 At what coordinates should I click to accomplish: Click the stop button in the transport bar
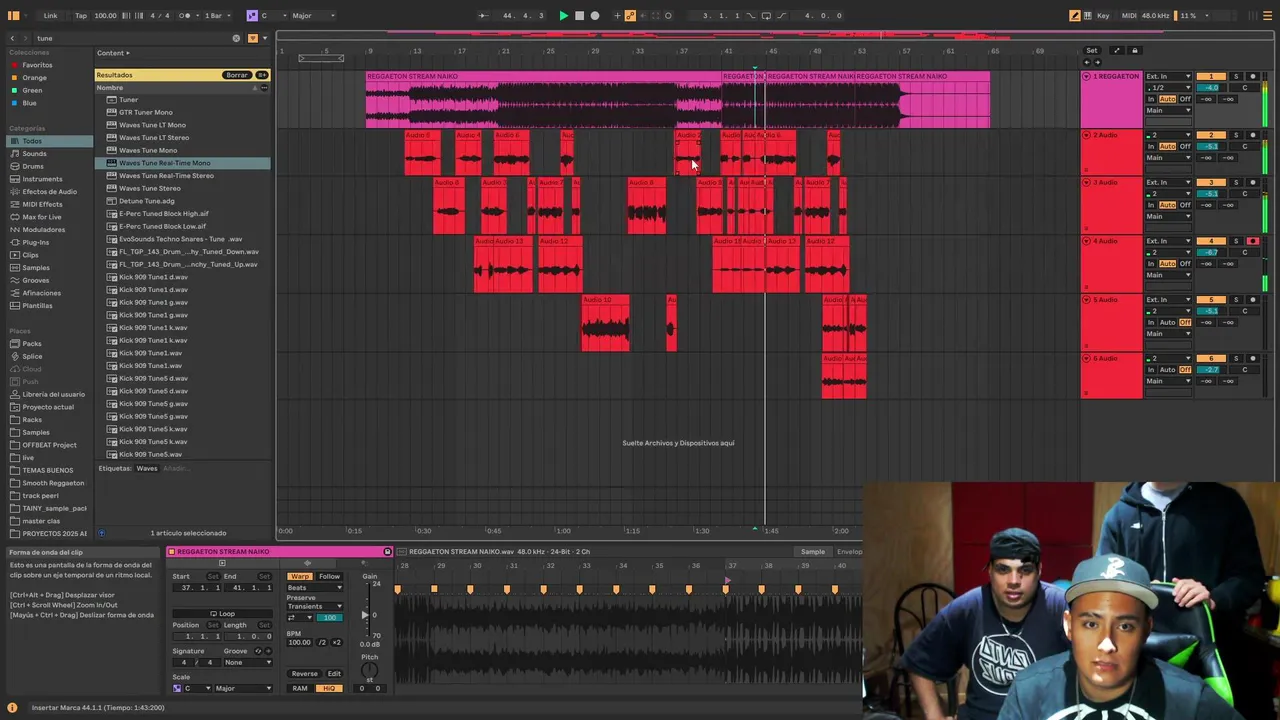pyautogui.click(x=579, y=15)
